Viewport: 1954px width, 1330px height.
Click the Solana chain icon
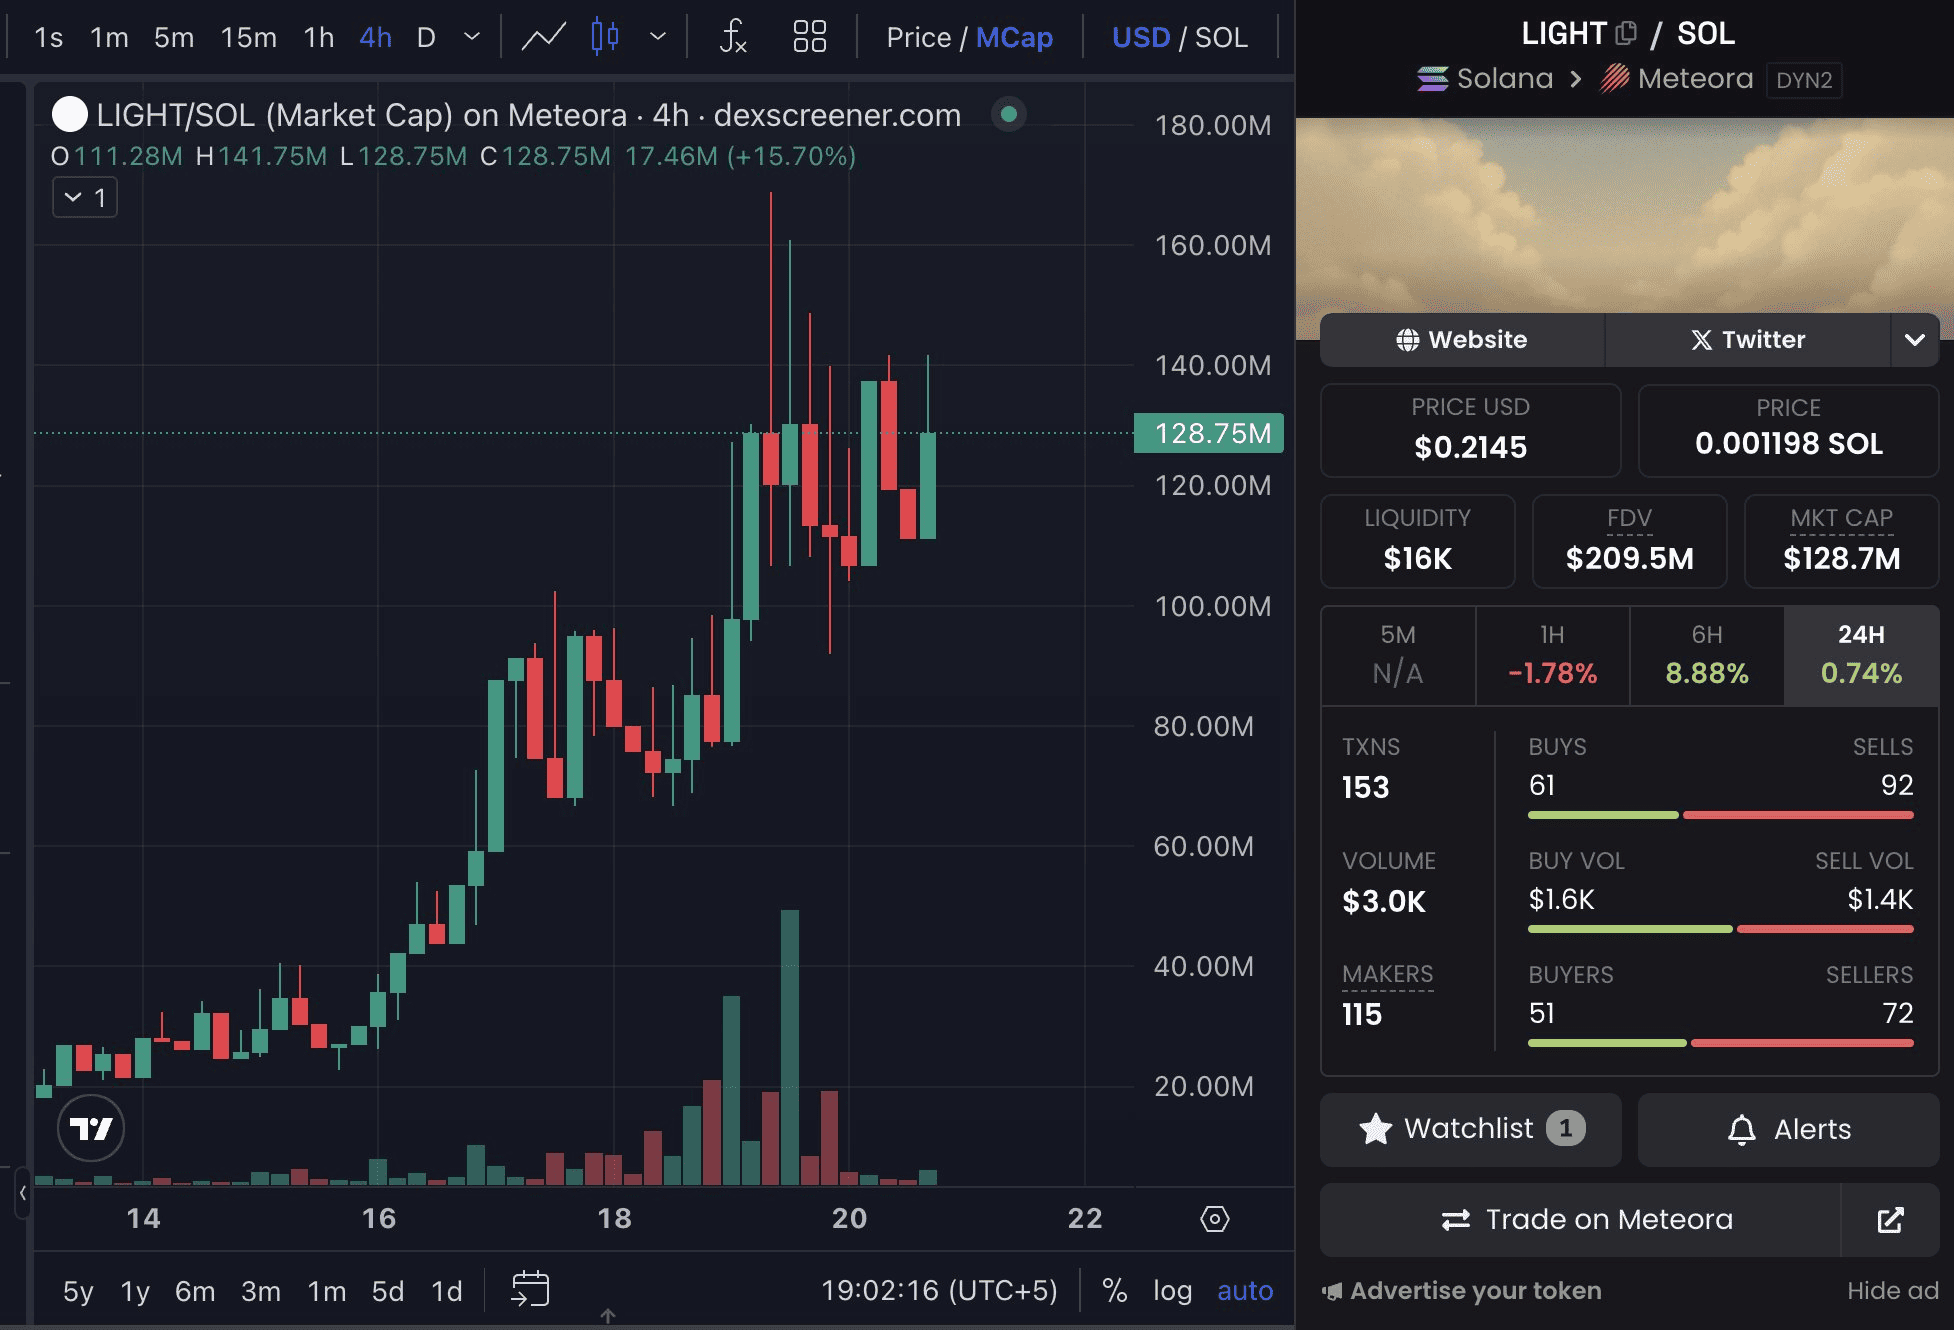pos(1433,78)
